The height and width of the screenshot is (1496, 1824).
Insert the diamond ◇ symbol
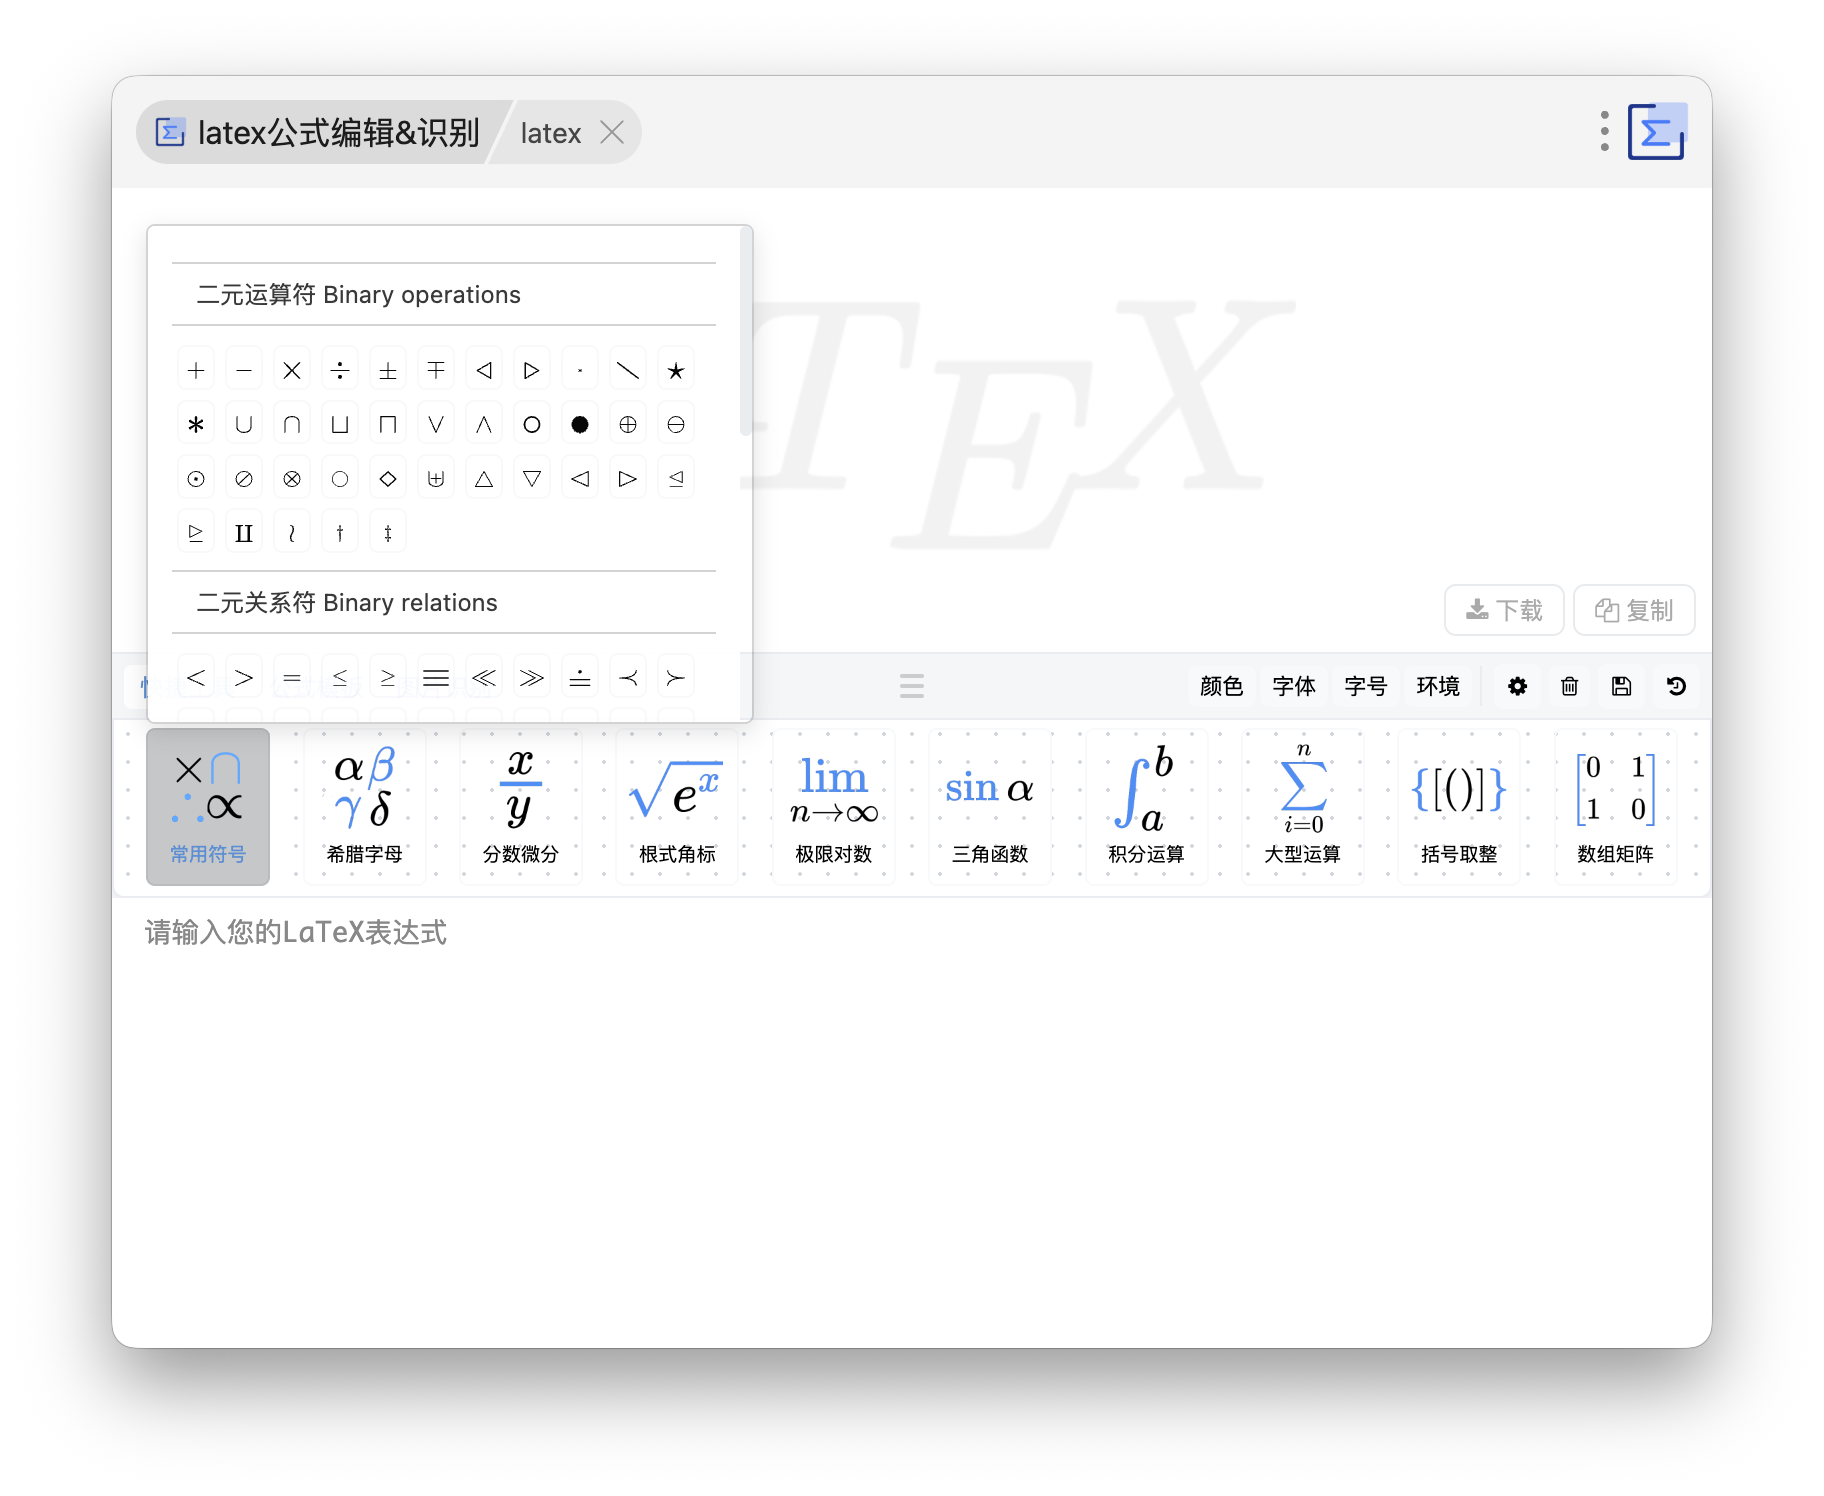click(388, 479)
